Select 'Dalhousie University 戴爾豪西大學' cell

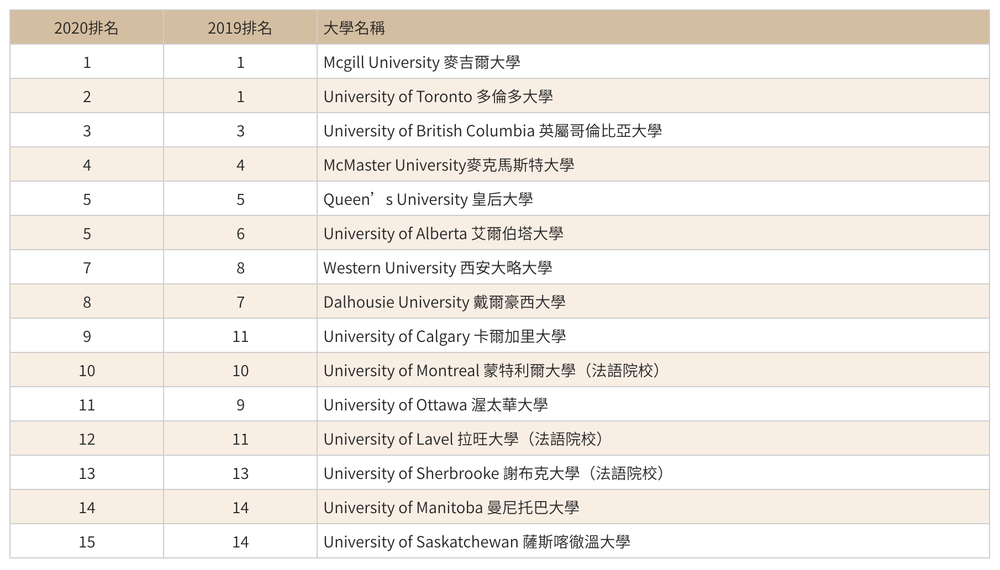point(653,302)
